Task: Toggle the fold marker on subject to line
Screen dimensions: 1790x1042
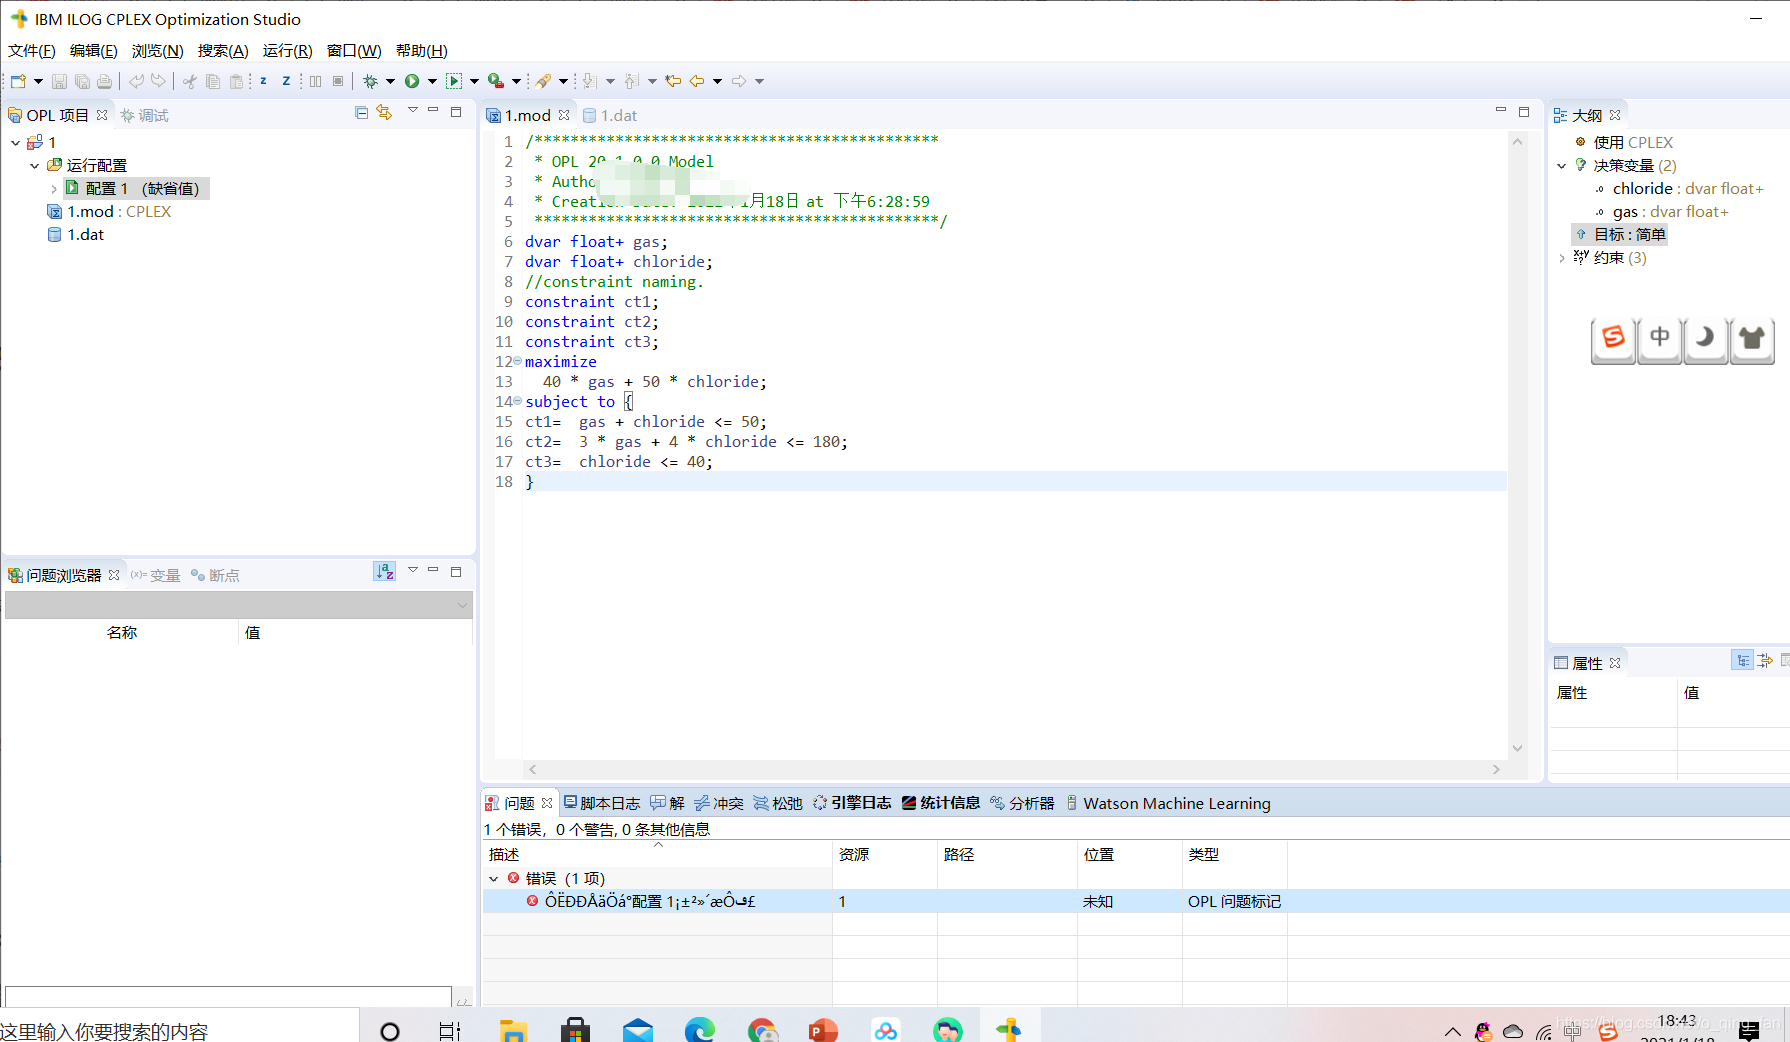Action: coord(517,401)
